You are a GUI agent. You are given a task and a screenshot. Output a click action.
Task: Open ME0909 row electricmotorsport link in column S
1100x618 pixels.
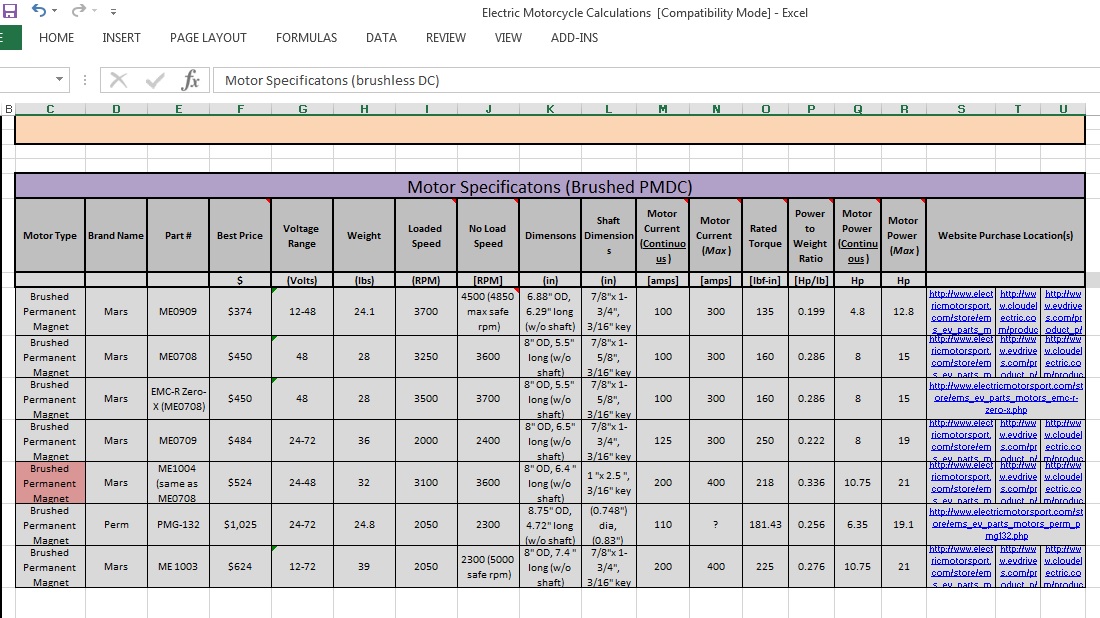tap(961, 311)
